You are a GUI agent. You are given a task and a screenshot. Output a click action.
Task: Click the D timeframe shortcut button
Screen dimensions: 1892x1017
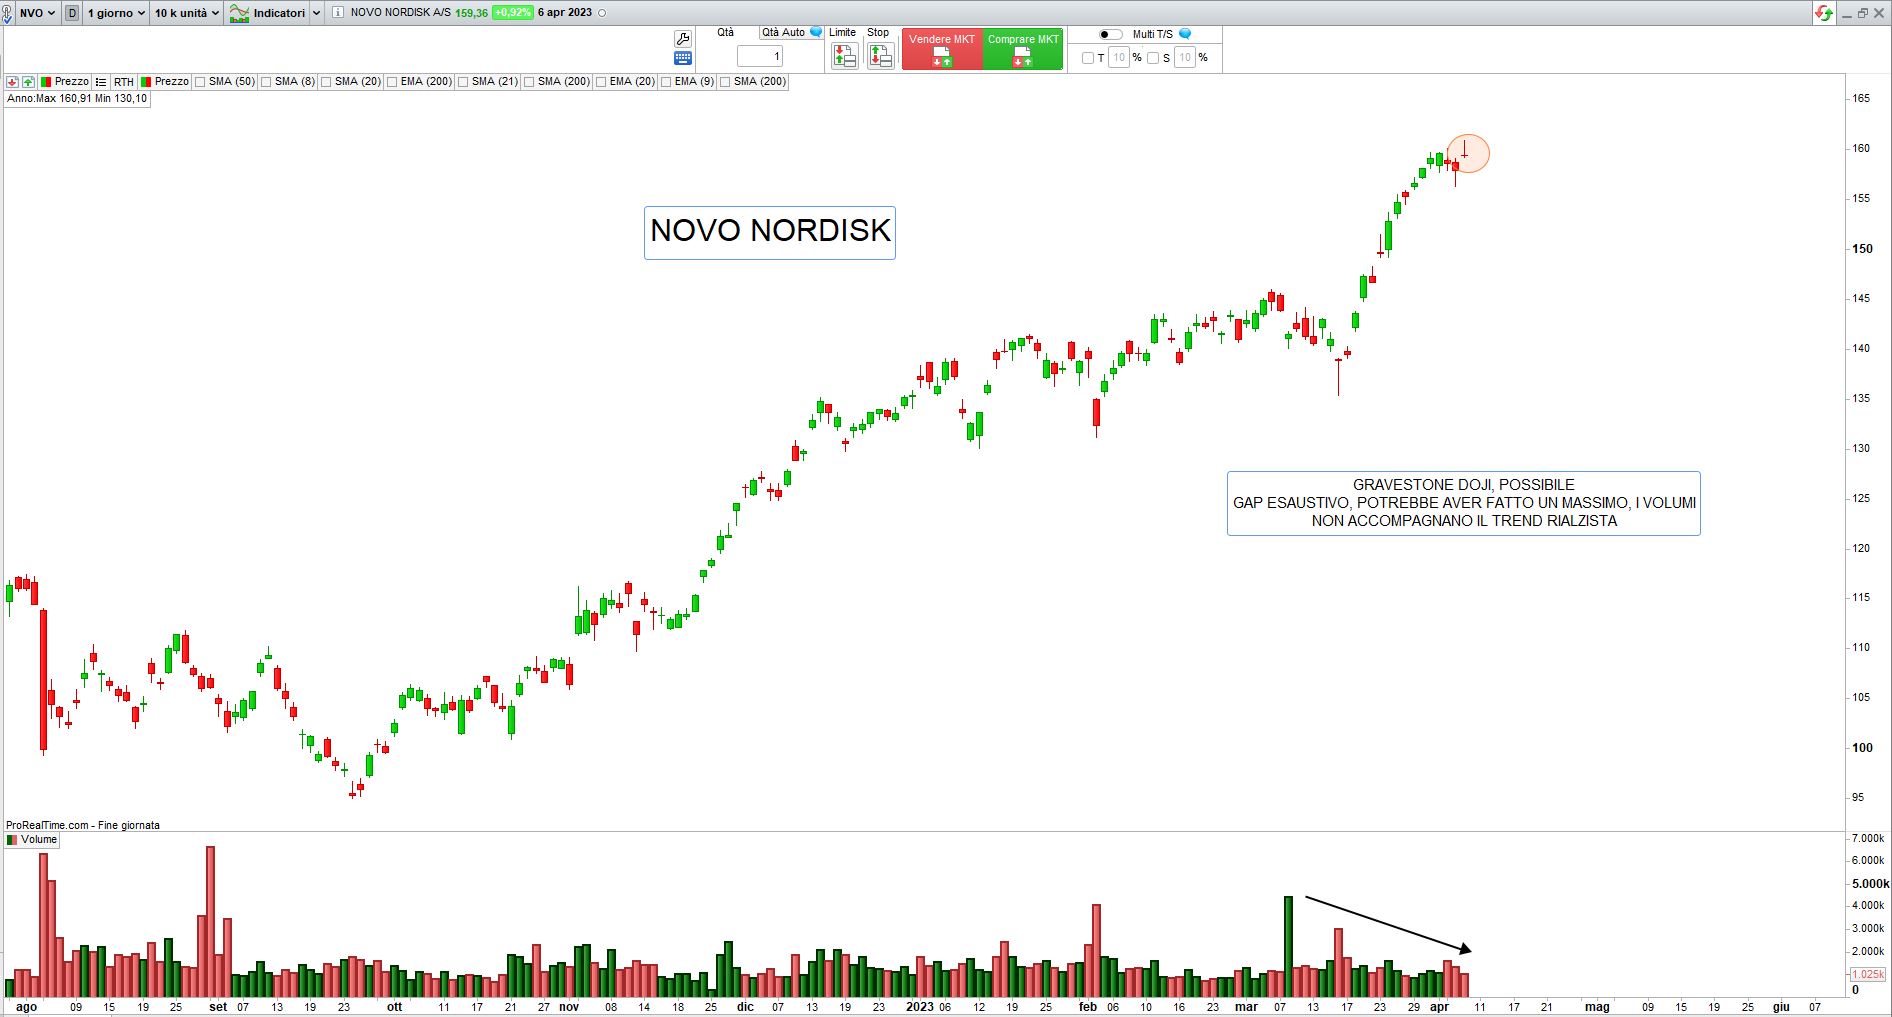coord(72,13)
